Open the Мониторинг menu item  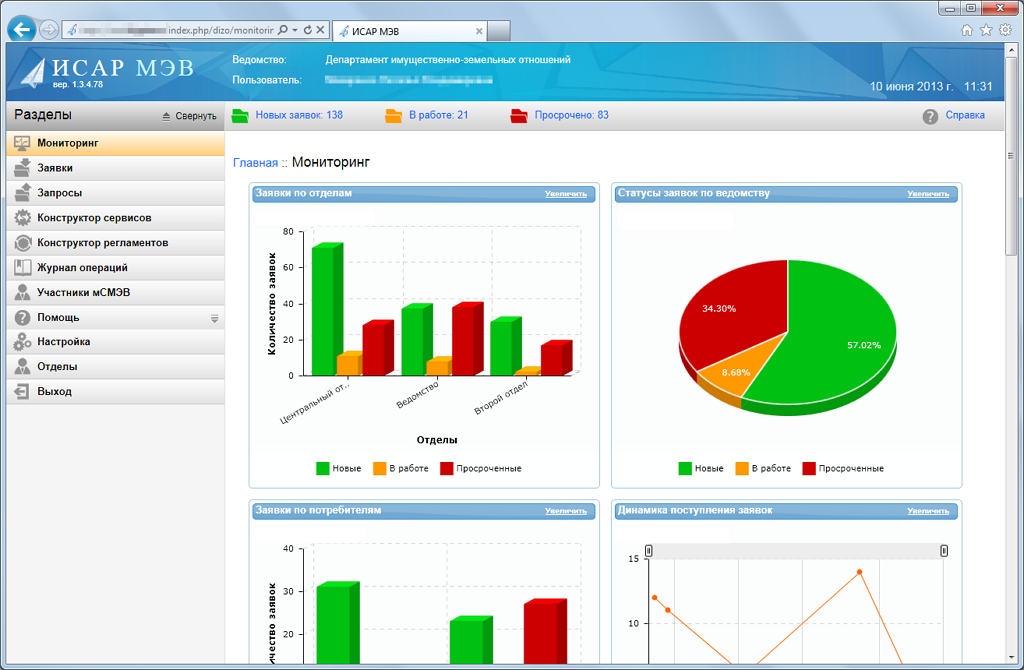tap(116, 143)
